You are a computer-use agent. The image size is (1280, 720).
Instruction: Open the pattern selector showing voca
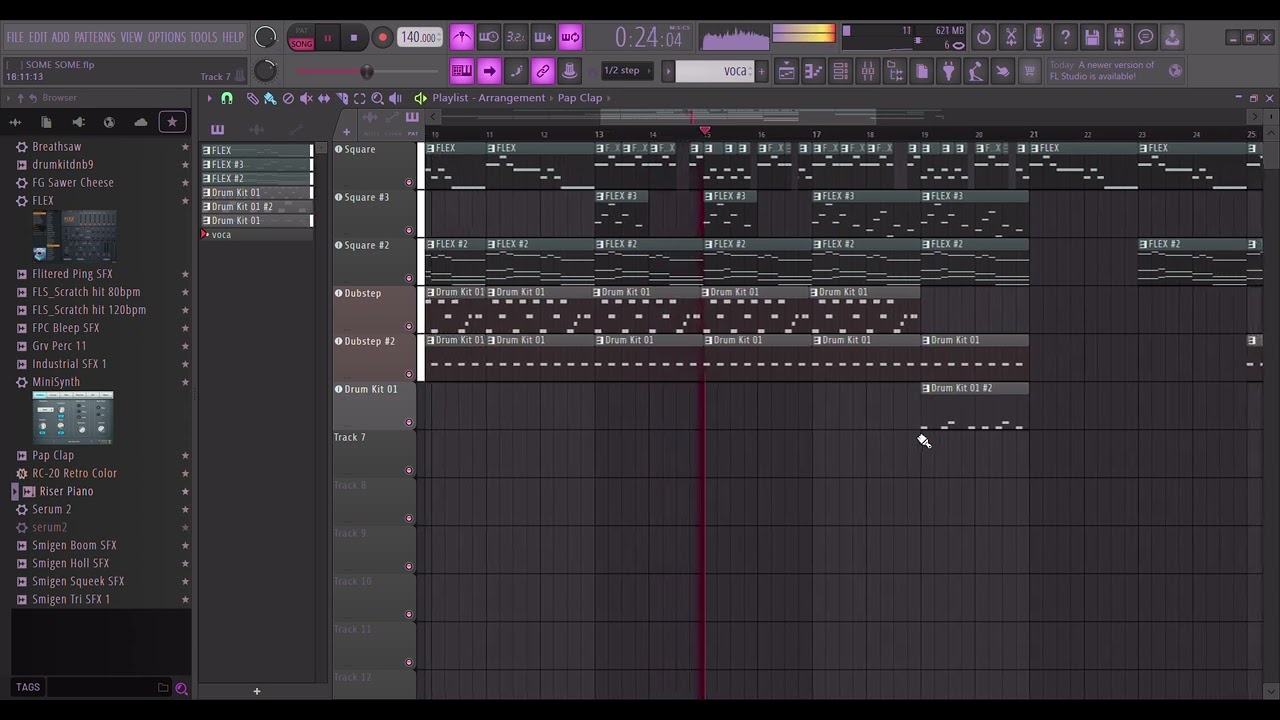coord(714,71)
